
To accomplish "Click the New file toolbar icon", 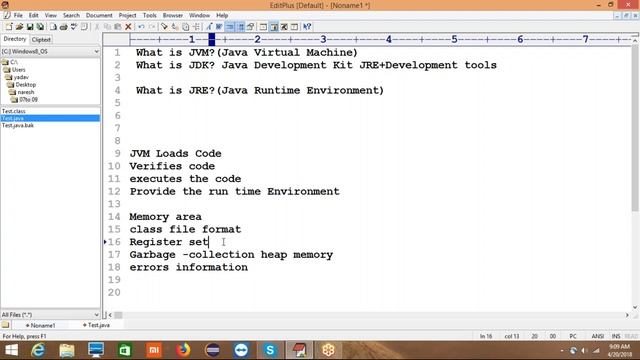I will tap(9, 27).
